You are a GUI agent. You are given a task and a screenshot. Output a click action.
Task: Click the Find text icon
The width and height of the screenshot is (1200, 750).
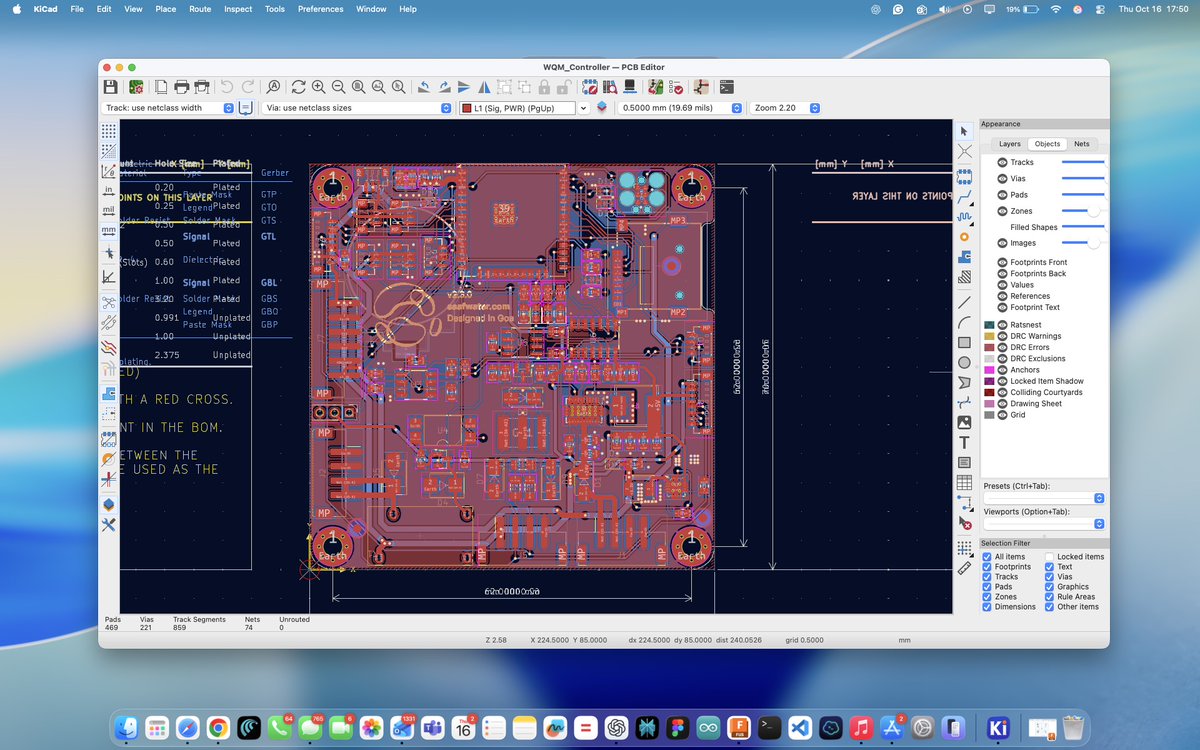click(x=273, y=87)
